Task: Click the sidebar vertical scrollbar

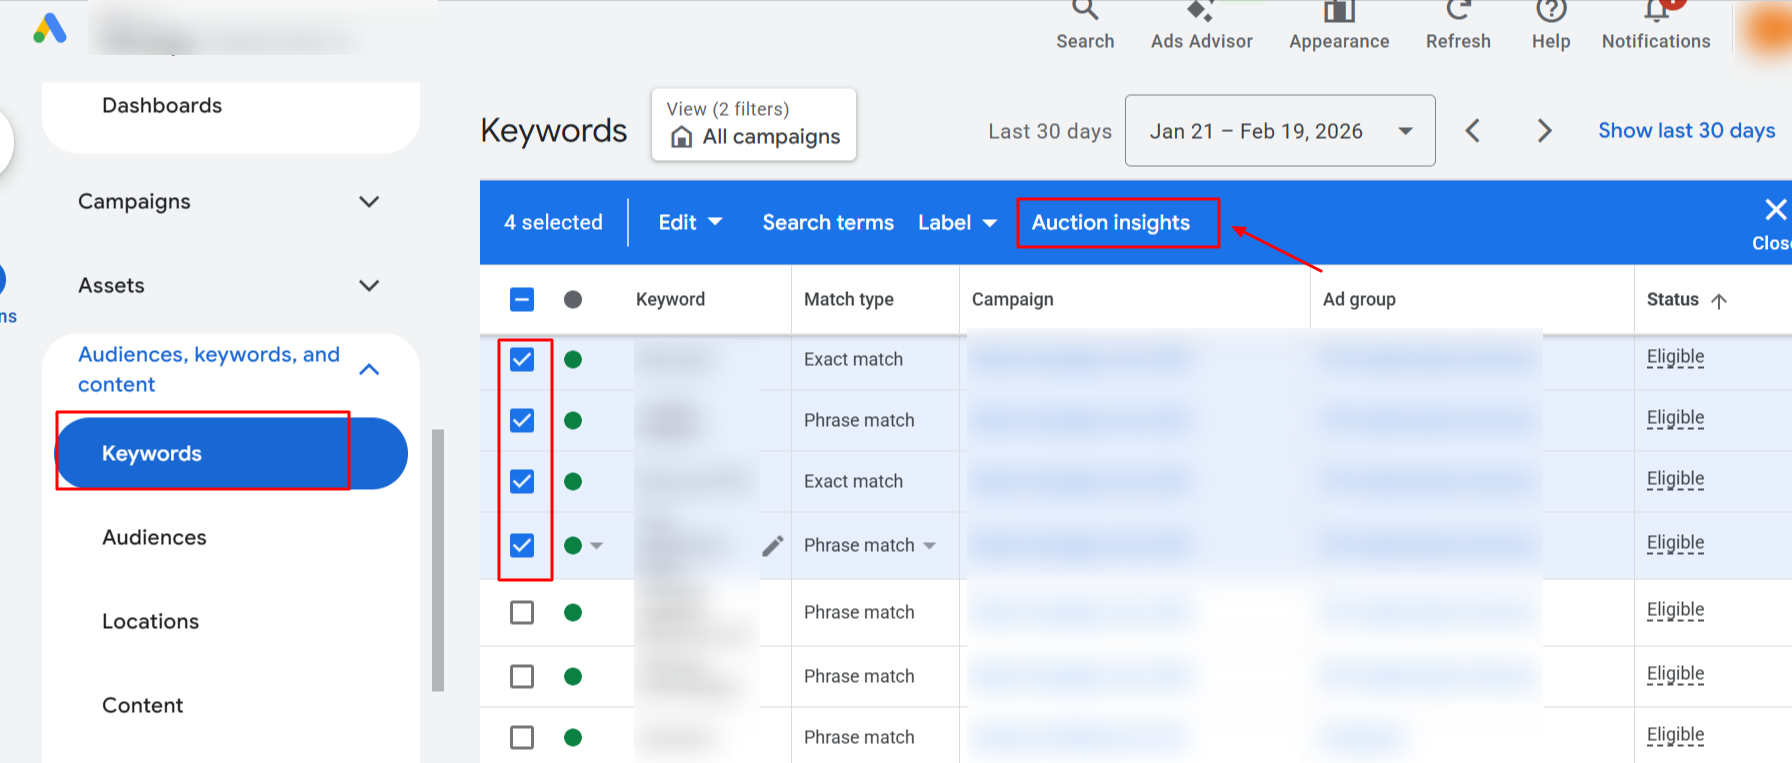Action: coord(438,560)
